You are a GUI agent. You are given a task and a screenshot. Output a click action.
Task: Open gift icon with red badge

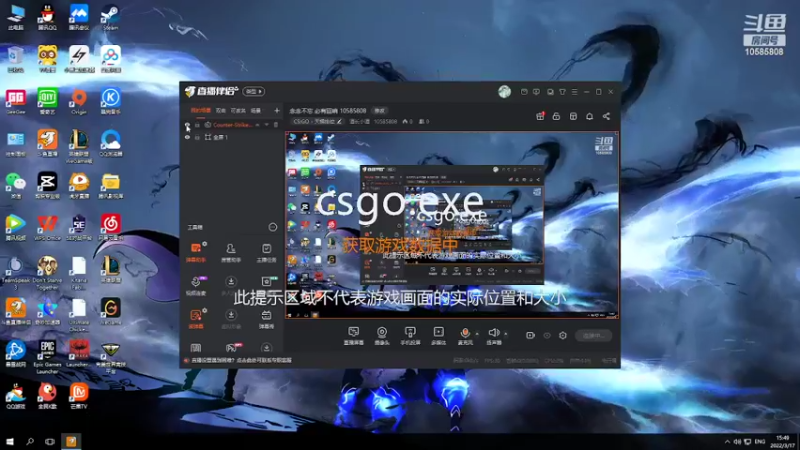(540, 116)
